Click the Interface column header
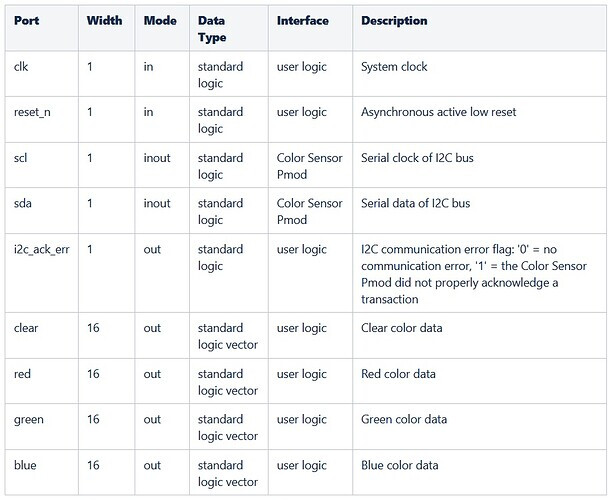The width and height of the screenshot is (613, 500). (303, 21)
